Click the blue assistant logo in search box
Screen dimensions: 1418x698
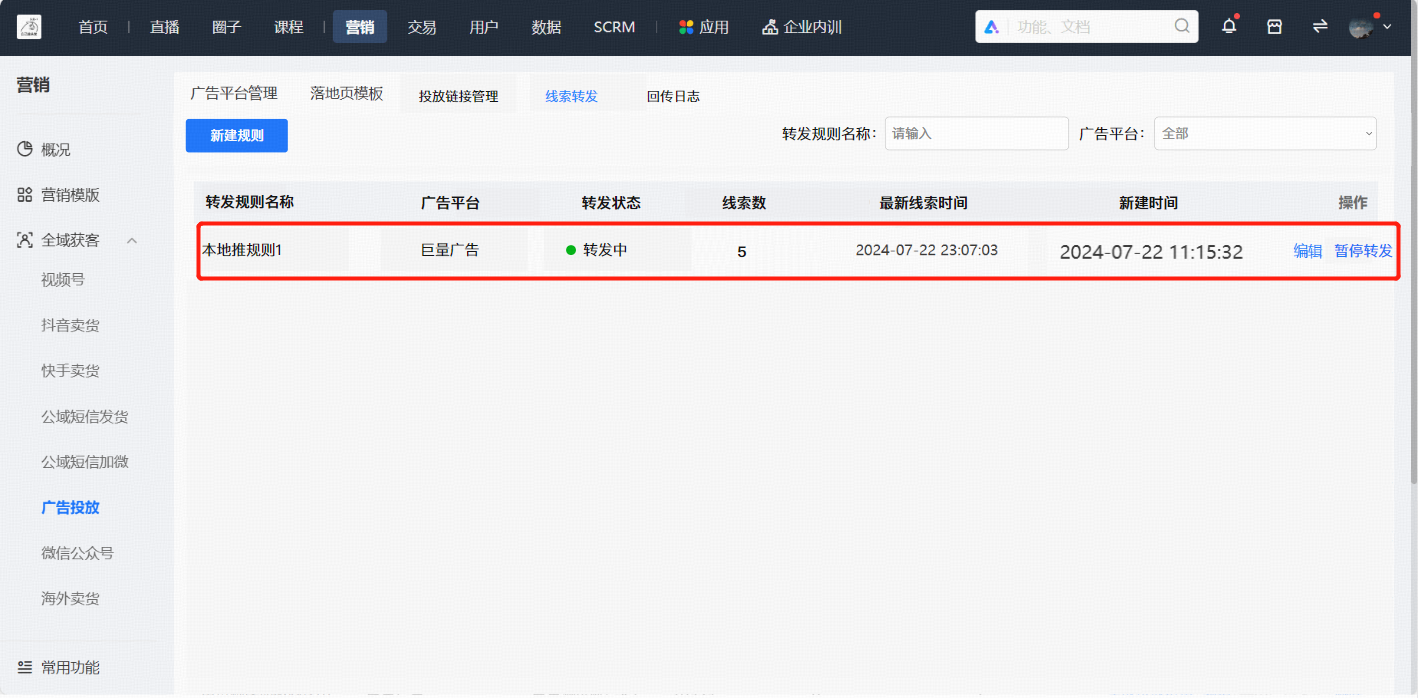992,27
